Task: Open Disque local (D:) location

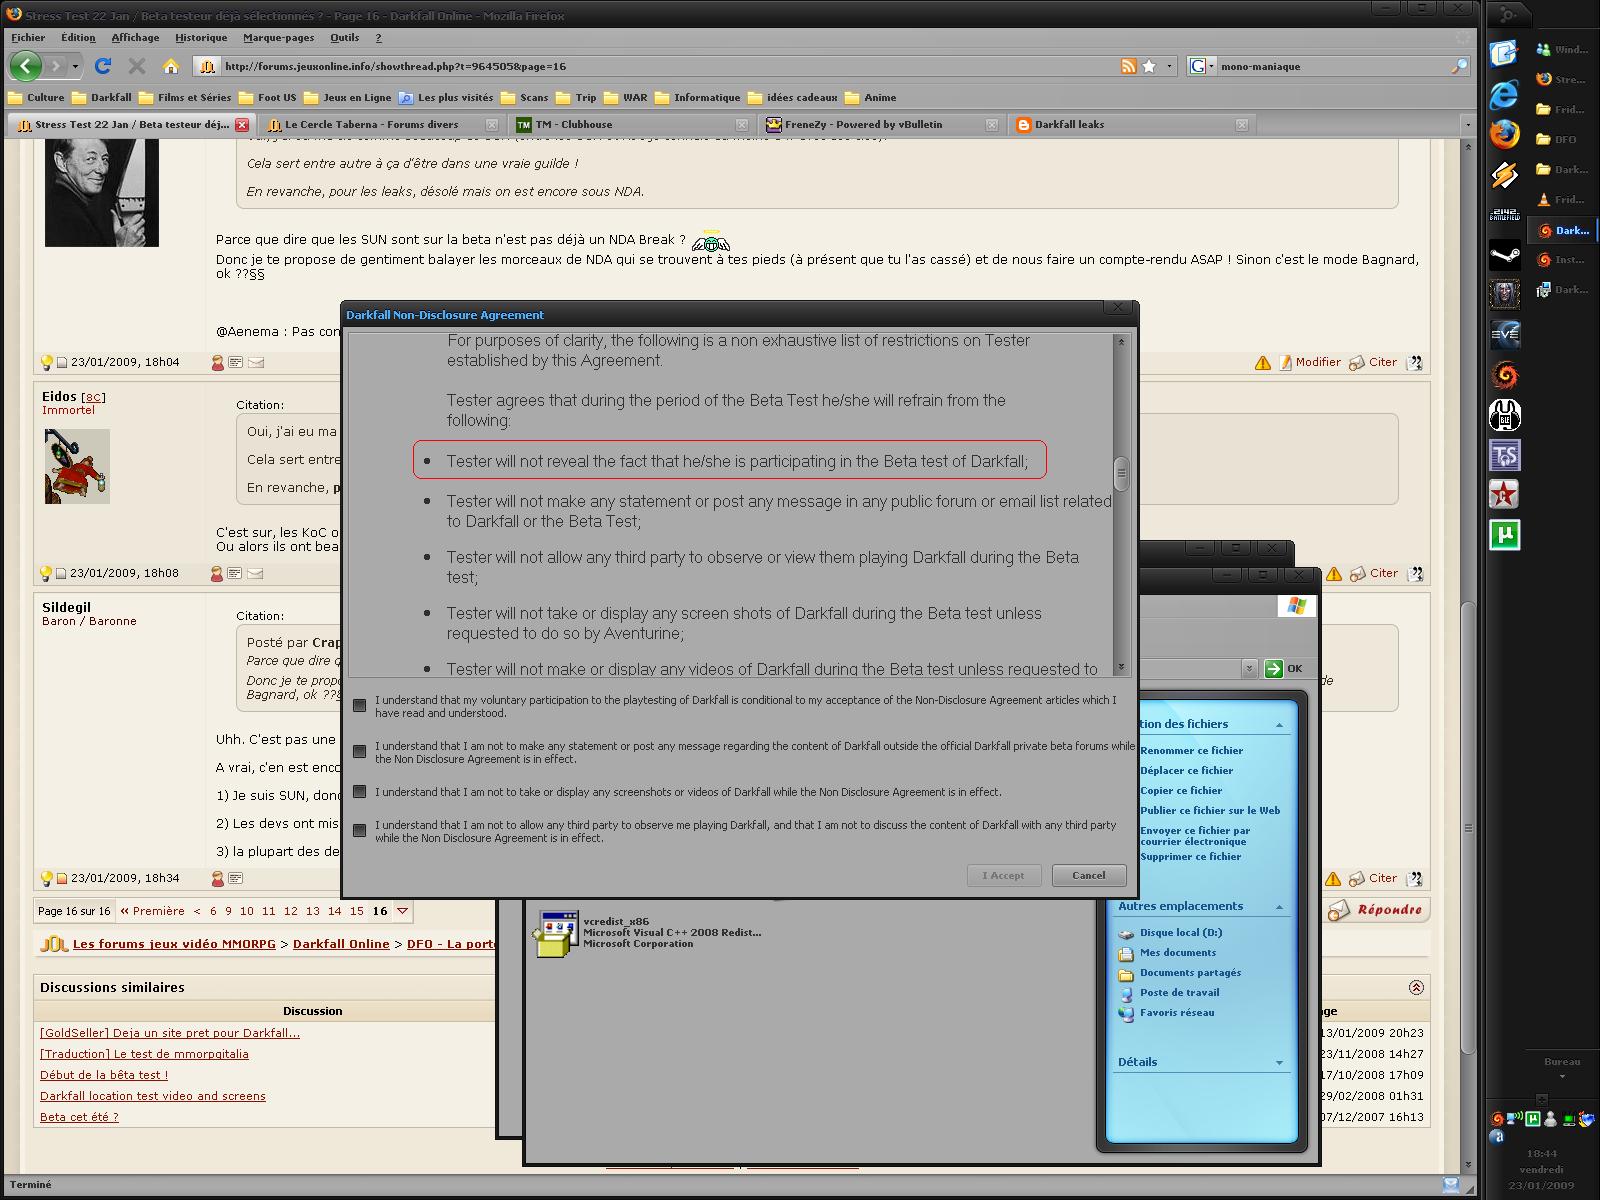Action: coord(1180,933)
